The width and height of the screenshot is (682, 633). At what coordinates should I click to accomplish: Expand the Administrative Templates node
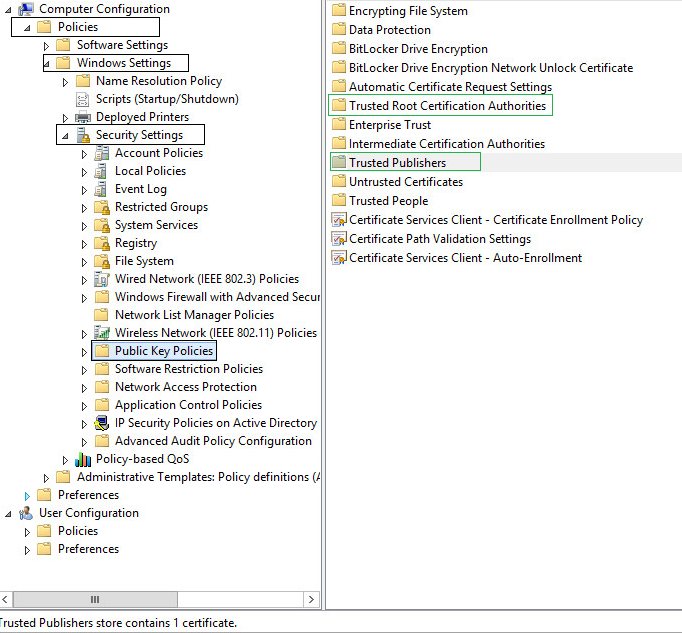click(x=46, y=477)
